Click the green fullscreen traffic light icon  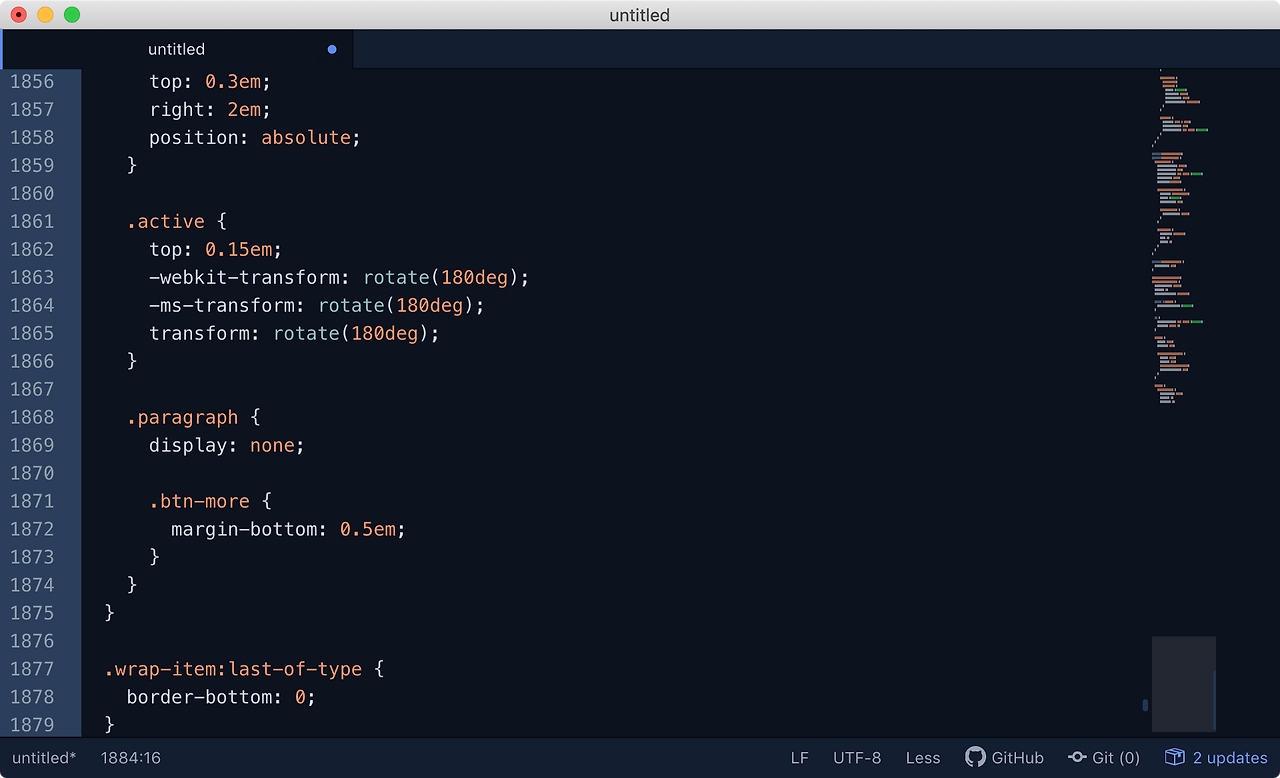(x=70, y=15)
